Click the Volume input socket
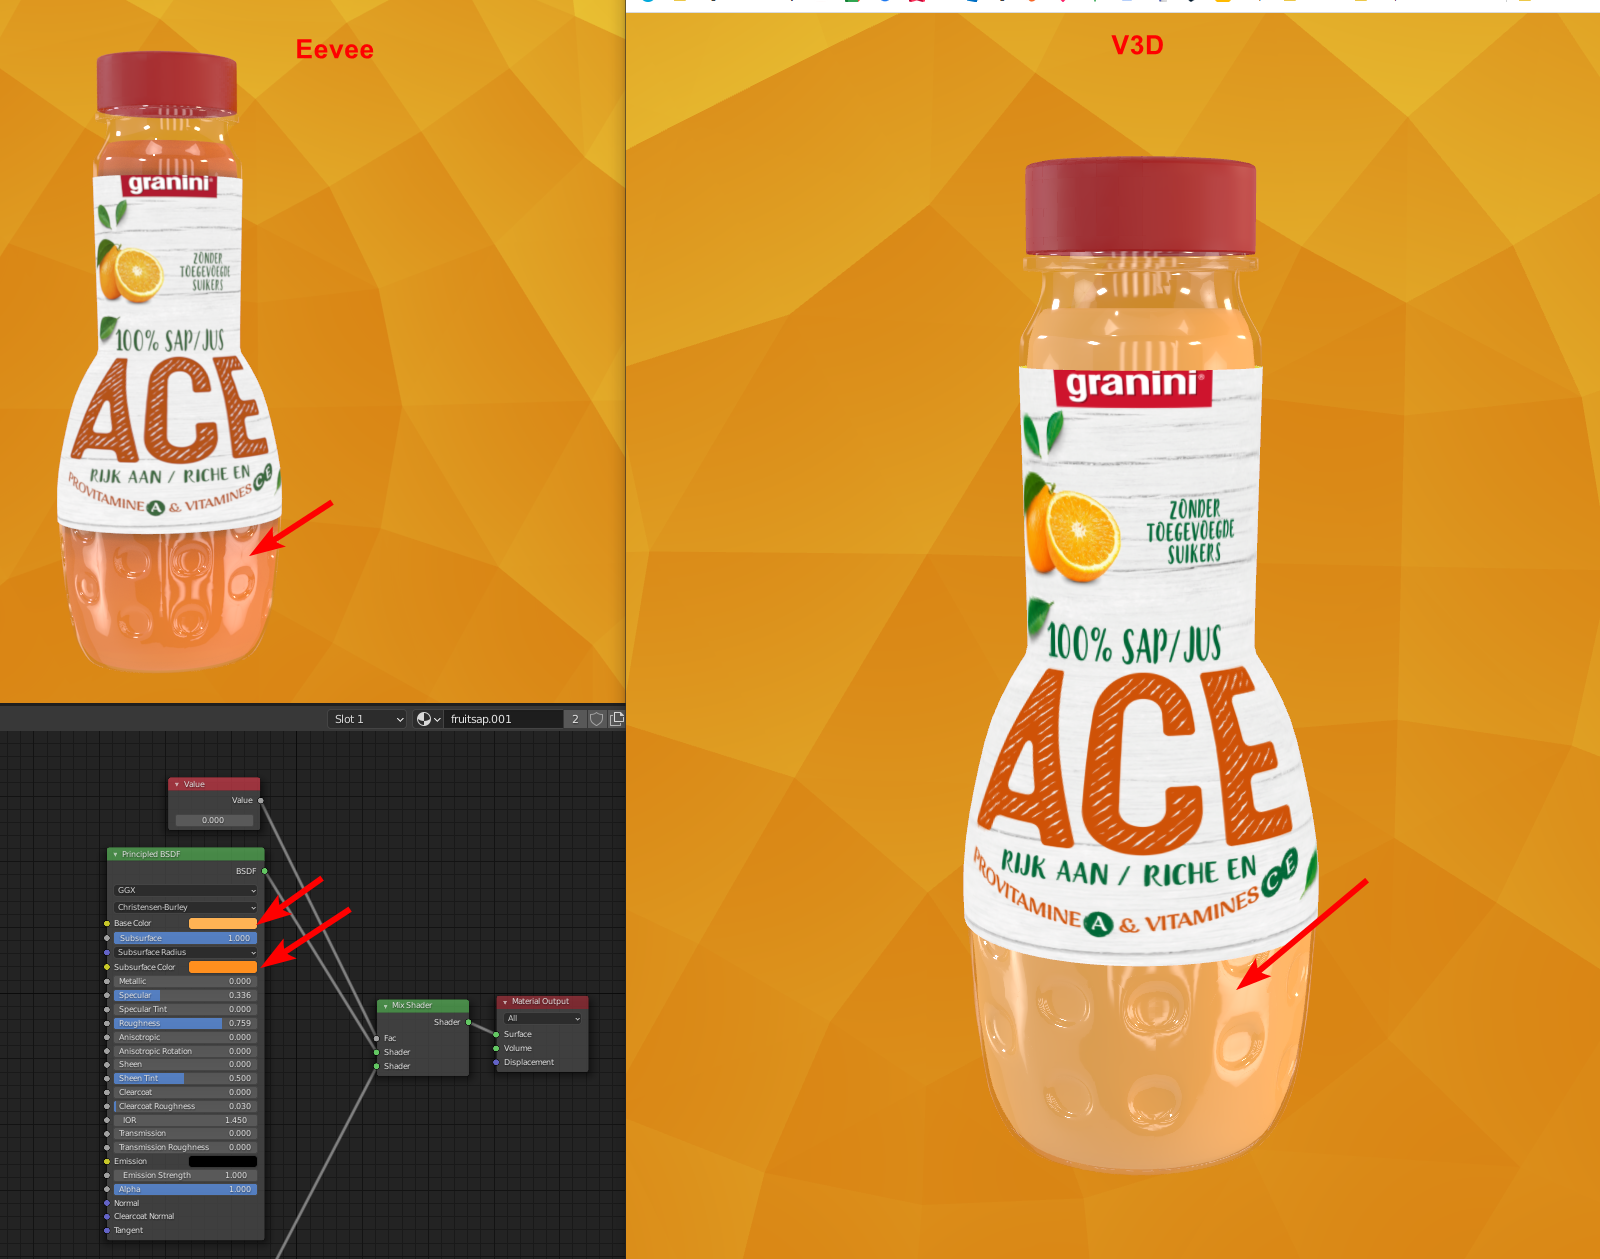 pos(496,1048)
